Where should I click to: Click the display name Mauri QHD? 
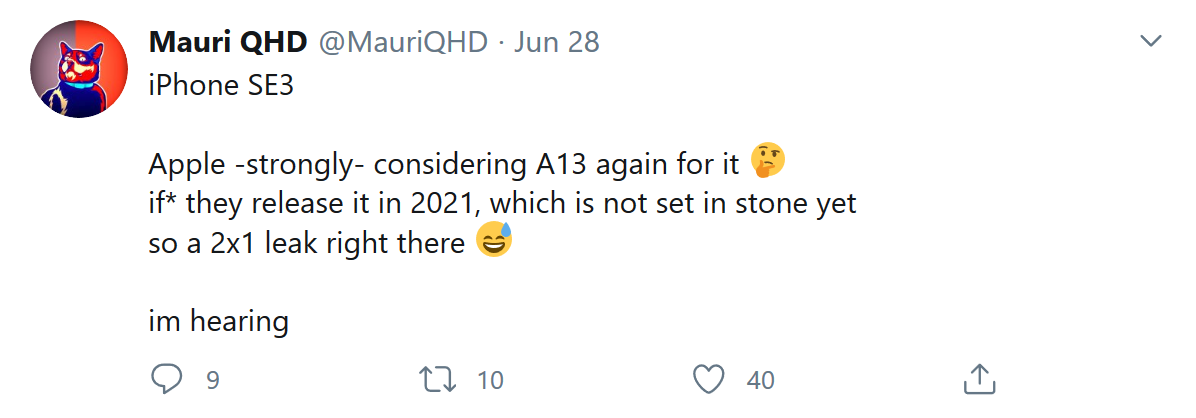point(228,42)
